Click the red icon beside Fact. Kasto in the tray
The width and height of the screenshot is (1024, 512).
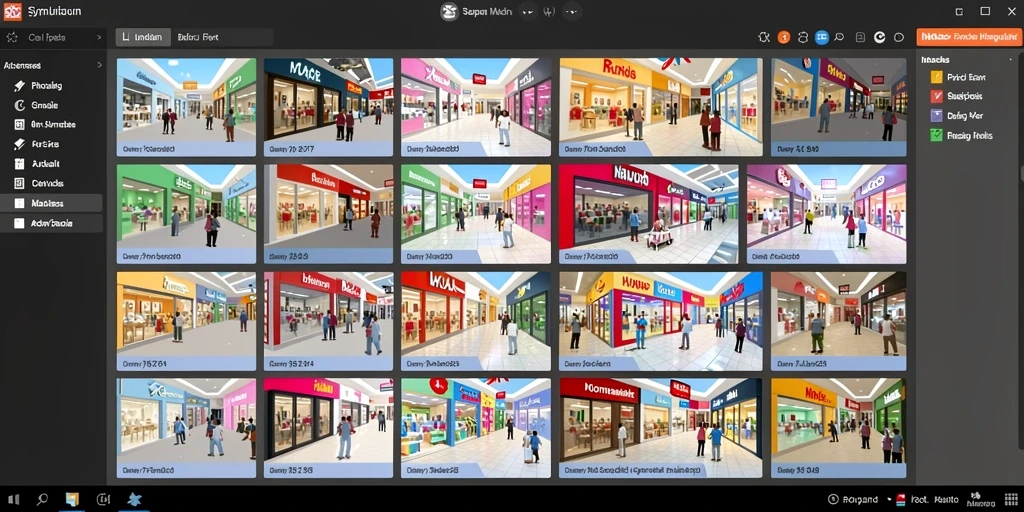[x=901, y=500]
